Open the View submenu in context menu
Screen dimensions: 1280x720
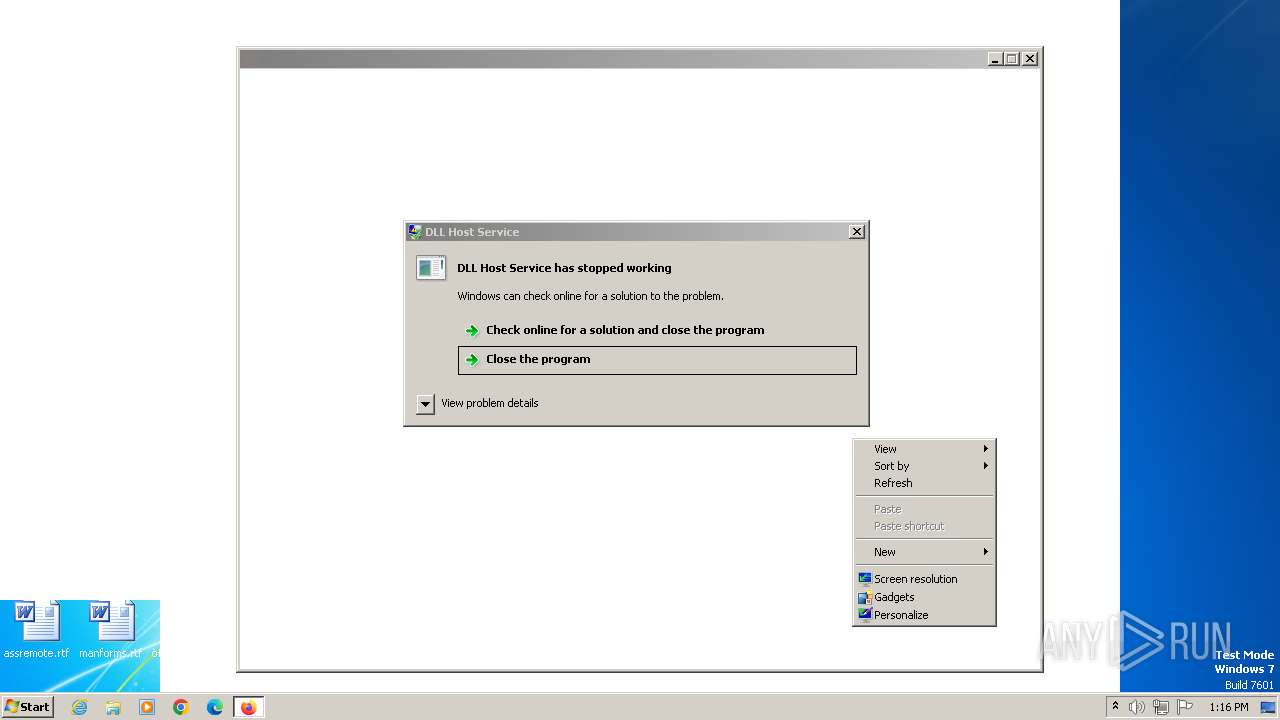pyautogui.click(x=924, y=449)
